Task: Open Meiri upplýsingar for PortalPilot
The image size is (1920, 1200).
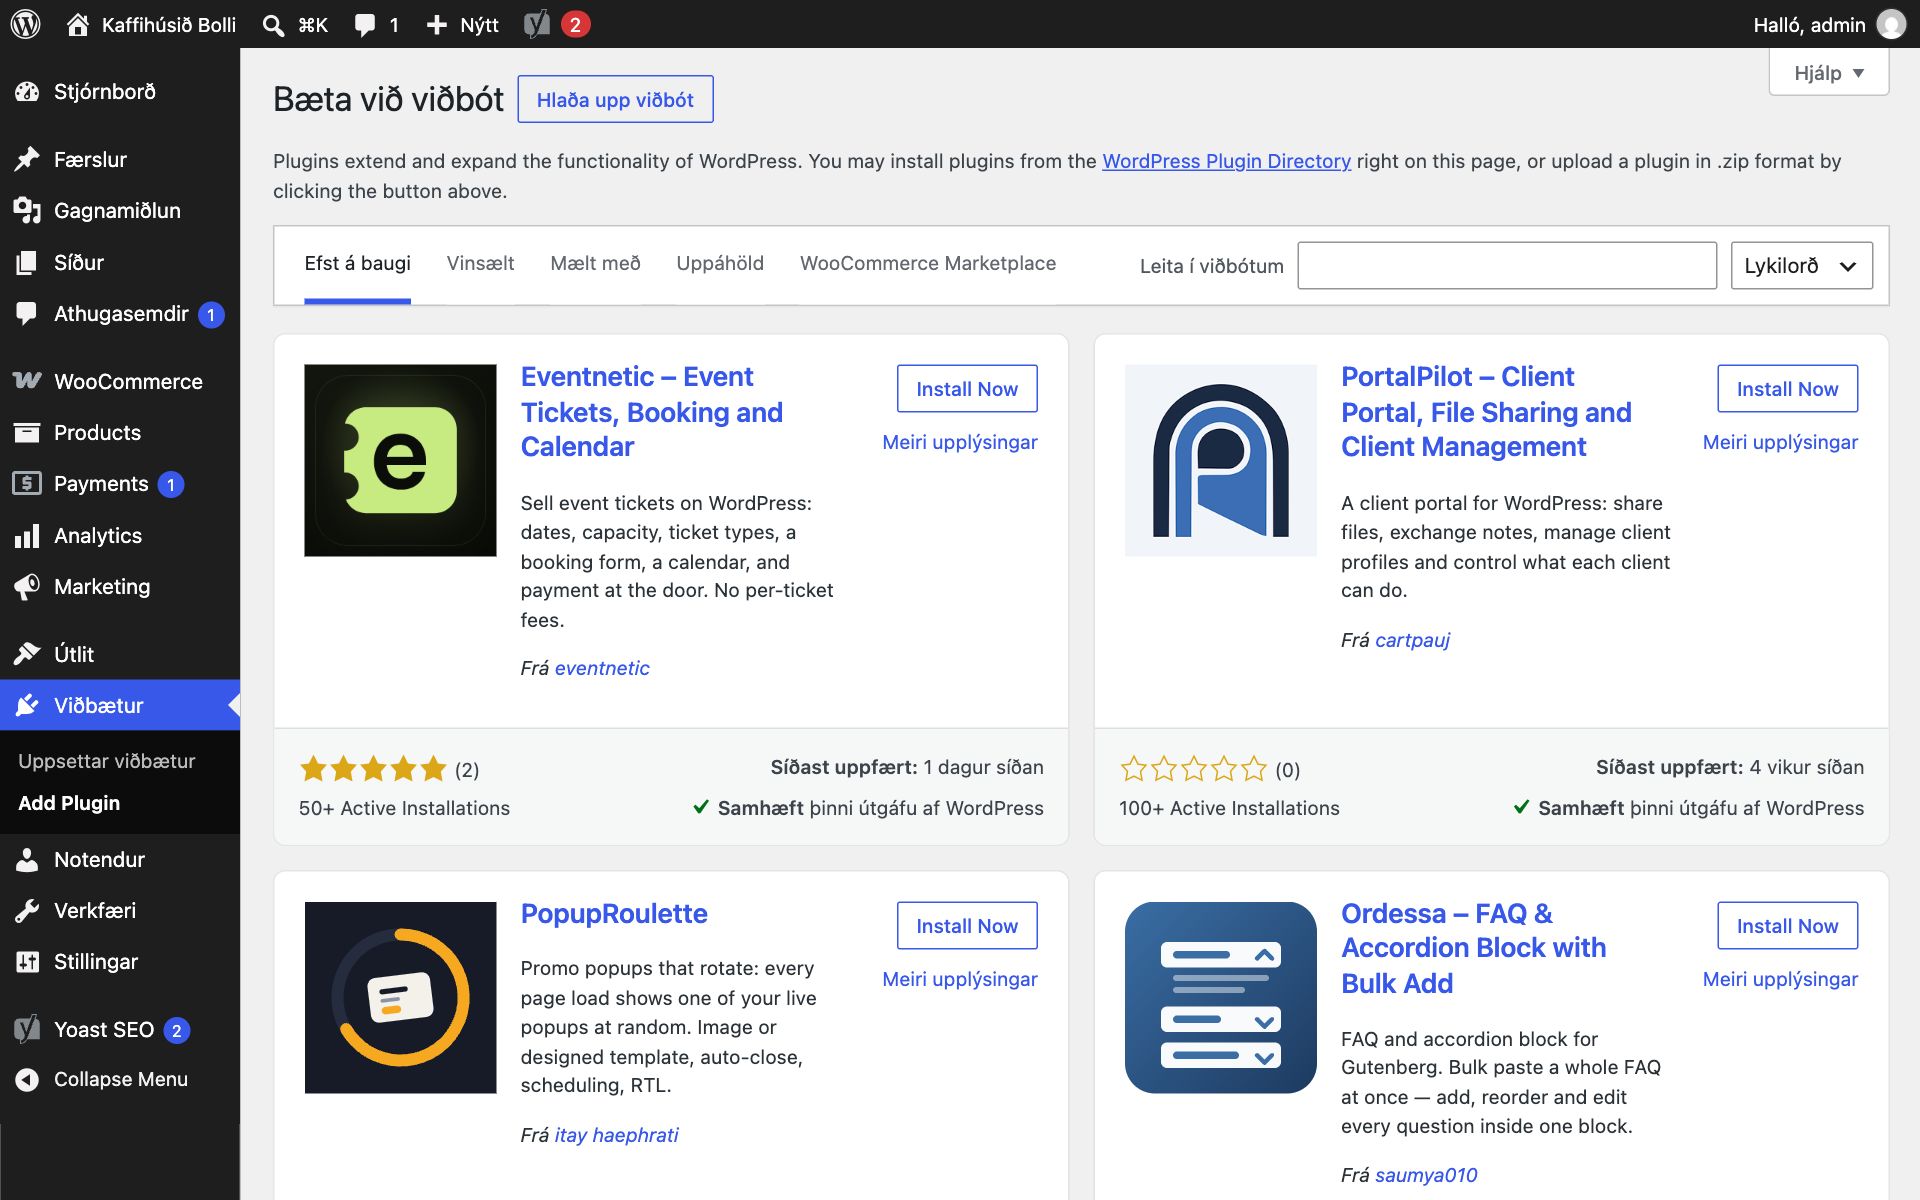Action: [1780, 442]
